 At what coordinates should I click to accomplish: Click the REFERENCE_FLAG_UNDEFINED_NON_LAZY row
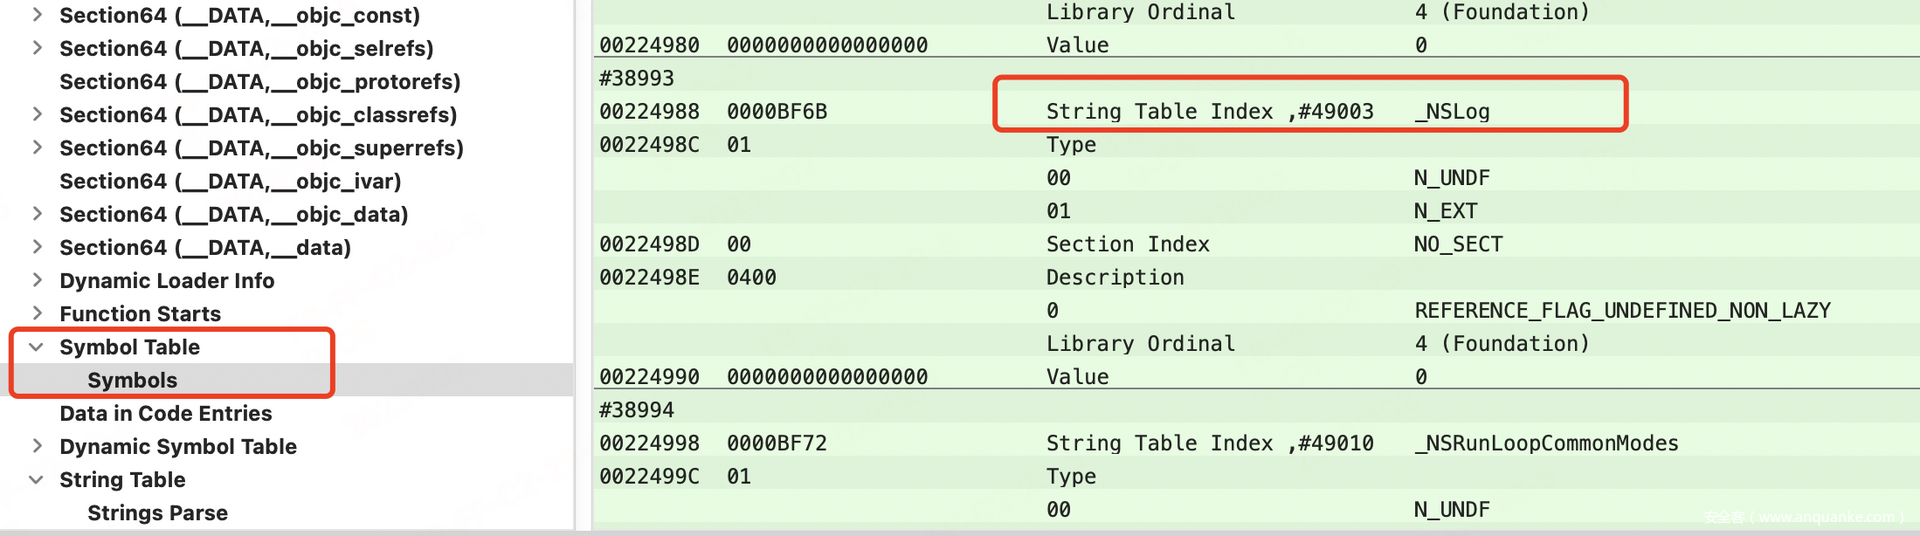point(1621,310)
